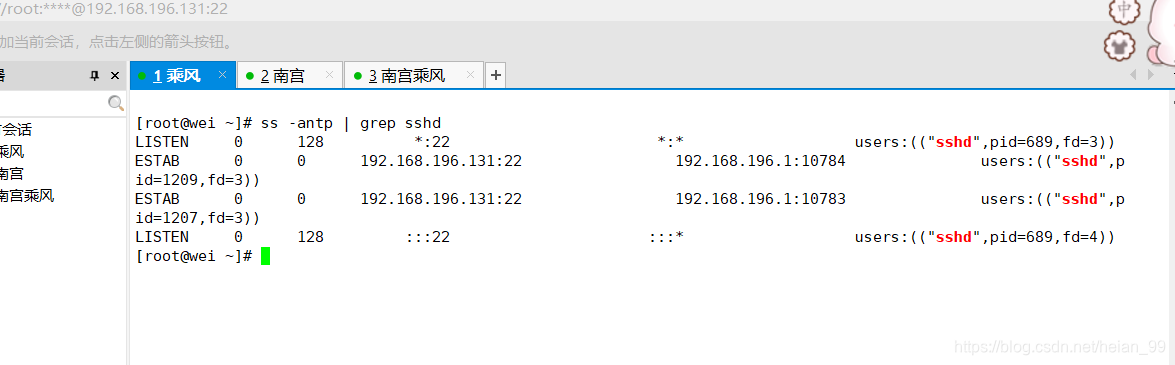The width and height of the screenshot is (1175, 365).
Task: Click the magnifier search icon in sidebar
Action: pyautogui.click(x=115, y=103)
